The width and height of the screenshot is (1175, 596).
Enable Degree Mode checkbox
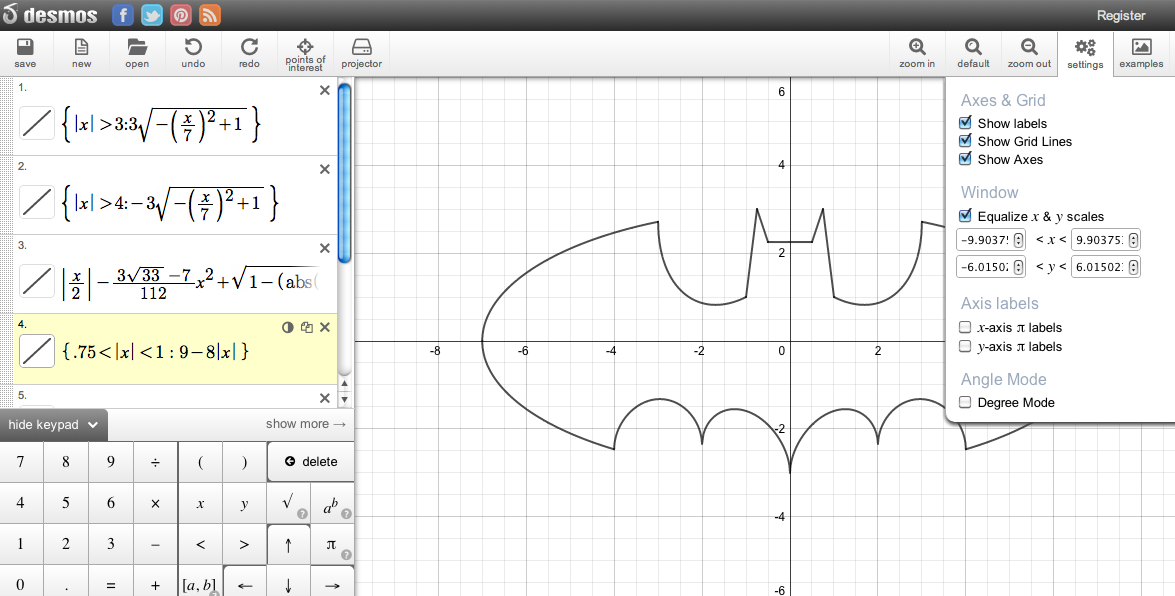coord(965,402)
